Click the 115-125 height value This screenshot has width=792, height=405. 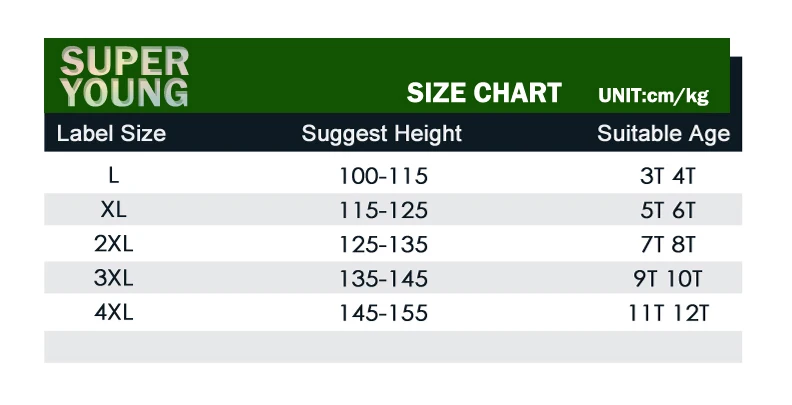(383, 211)
